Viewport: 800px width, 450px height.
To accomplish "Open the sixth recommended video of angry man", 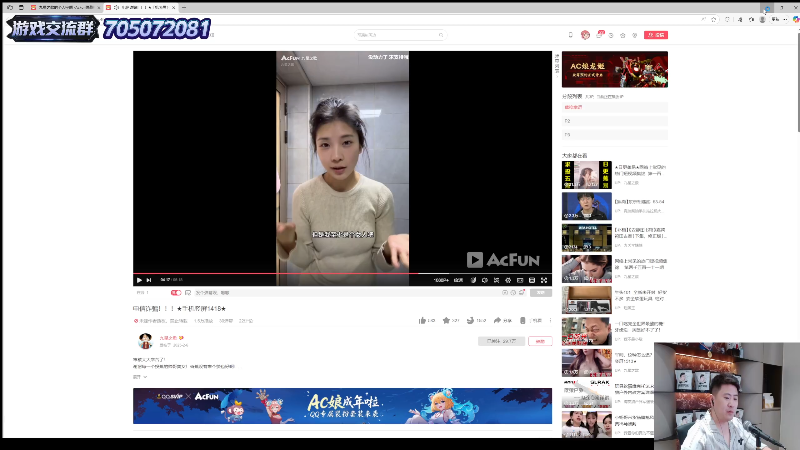I will (587, 332).
